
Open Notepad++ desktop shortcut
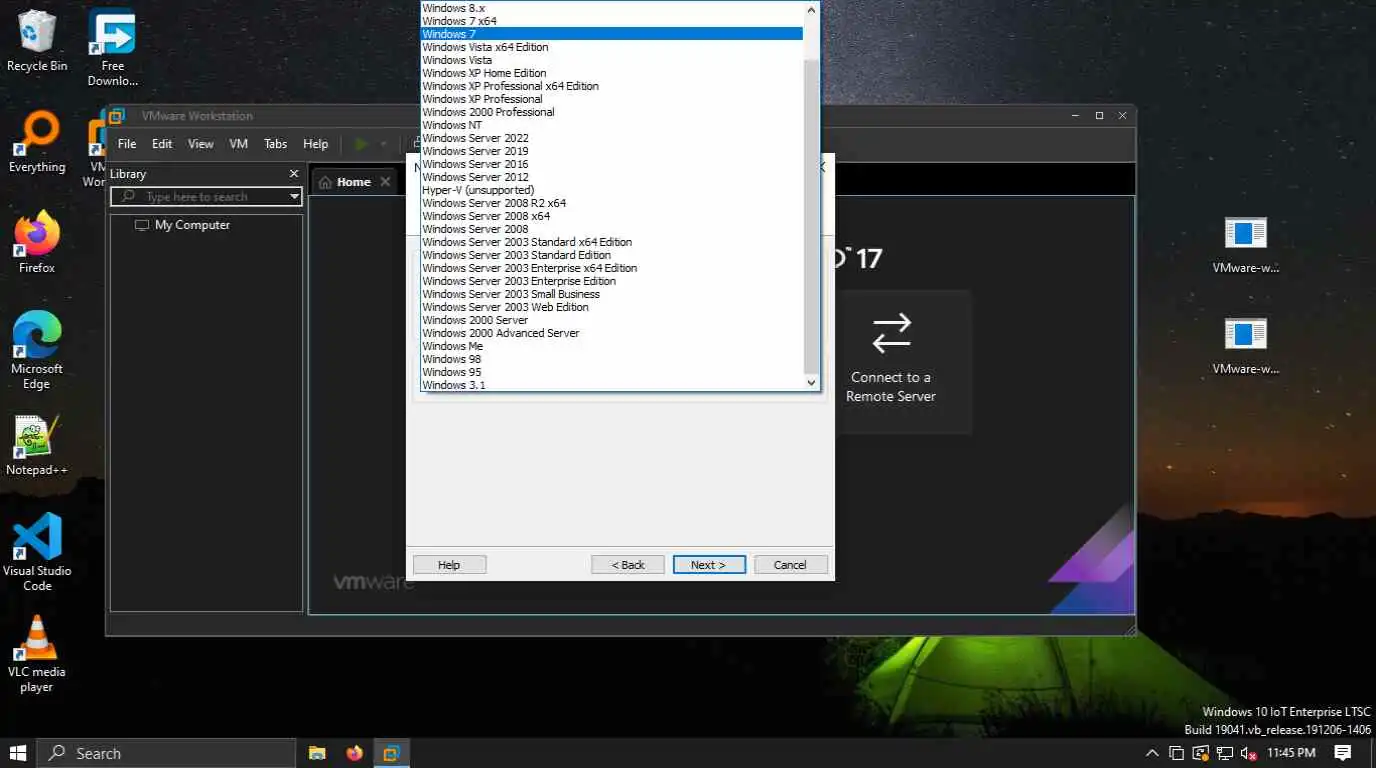tap(37, 445)
